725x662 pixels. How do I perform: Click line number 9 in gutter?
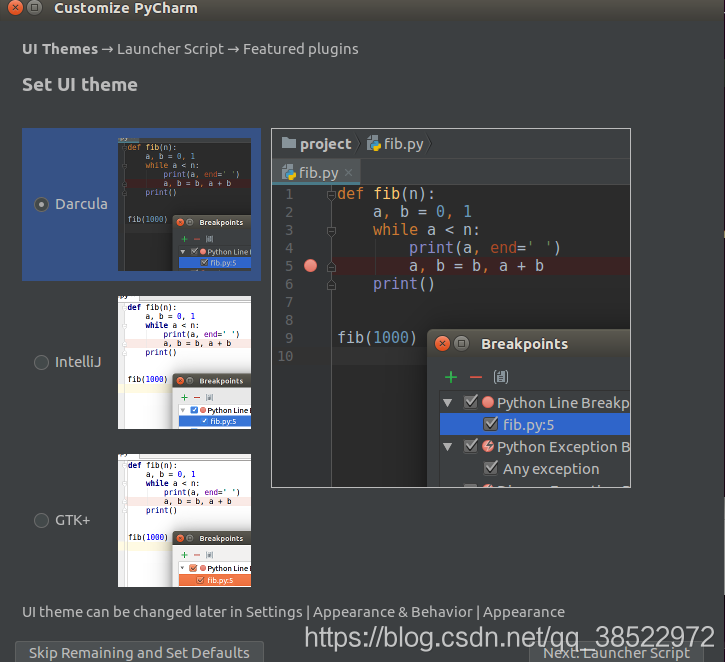pos(289,338)
